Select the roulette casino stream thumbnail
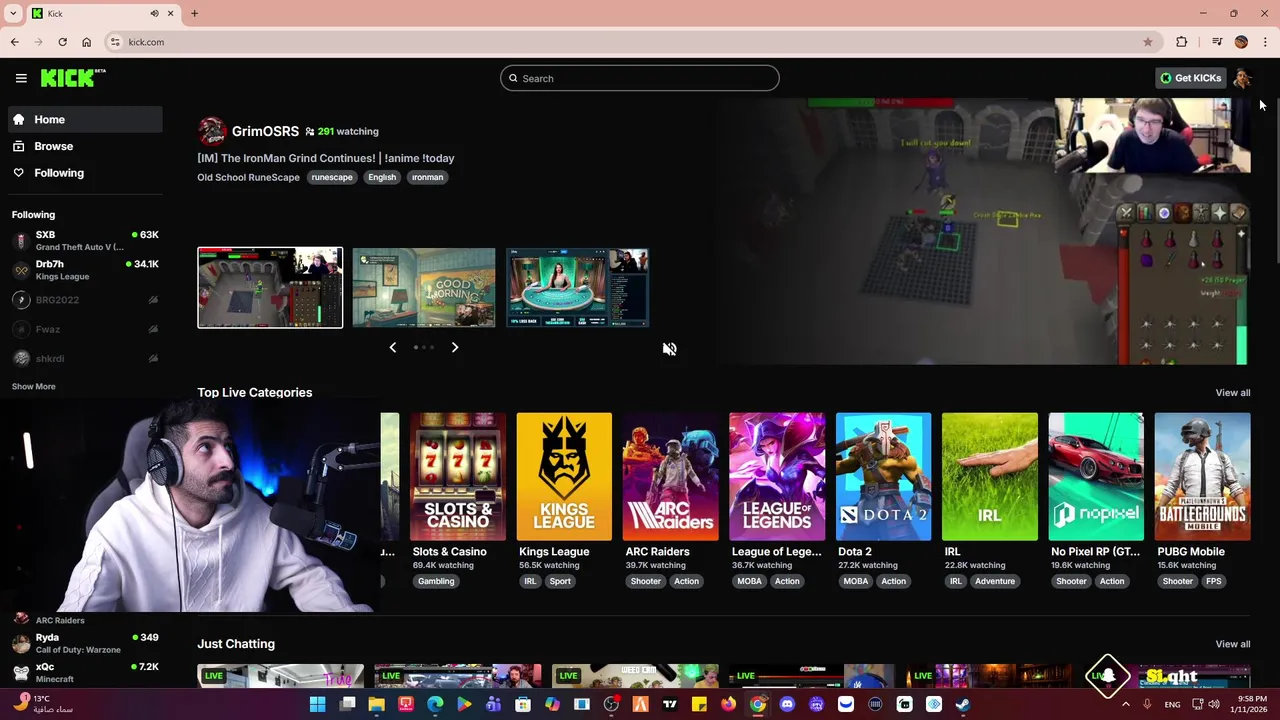 coord(577,288)
